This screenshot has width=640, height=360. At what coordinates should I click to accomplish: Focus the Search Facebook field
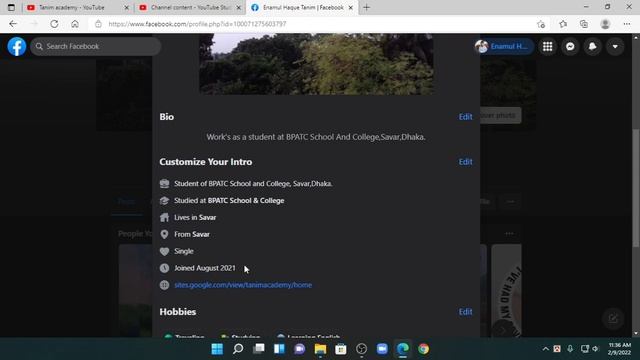point(96,47)
